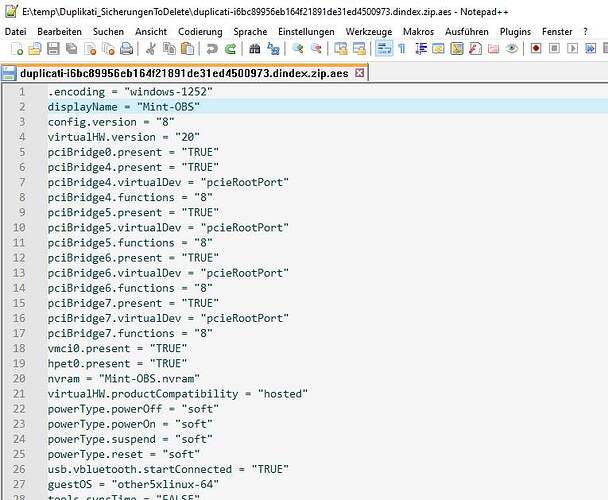Click the Close document toolbar icon
608x500 pixels.
click(90, 49)
